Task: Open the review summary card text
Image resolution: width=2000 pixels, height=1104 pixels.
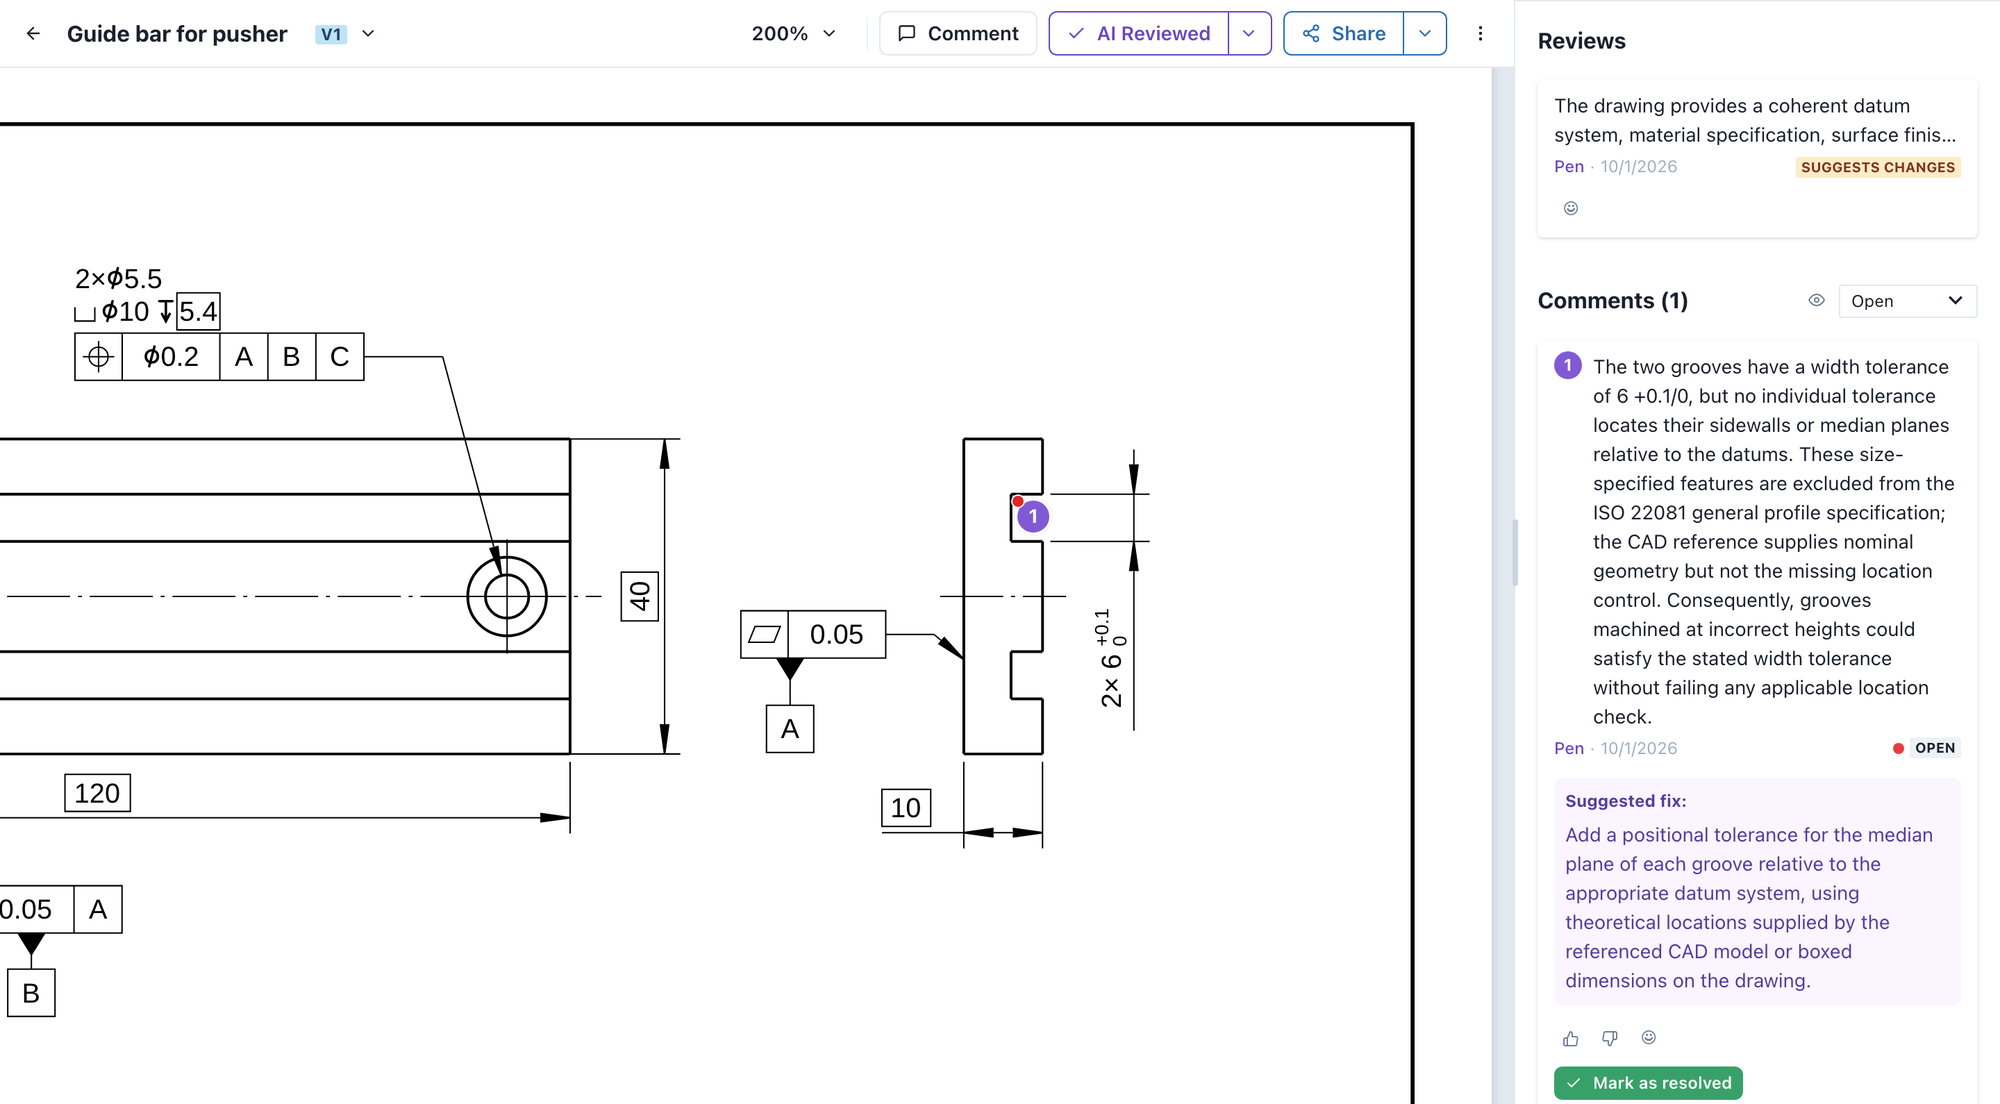Action: [1755, 121]
